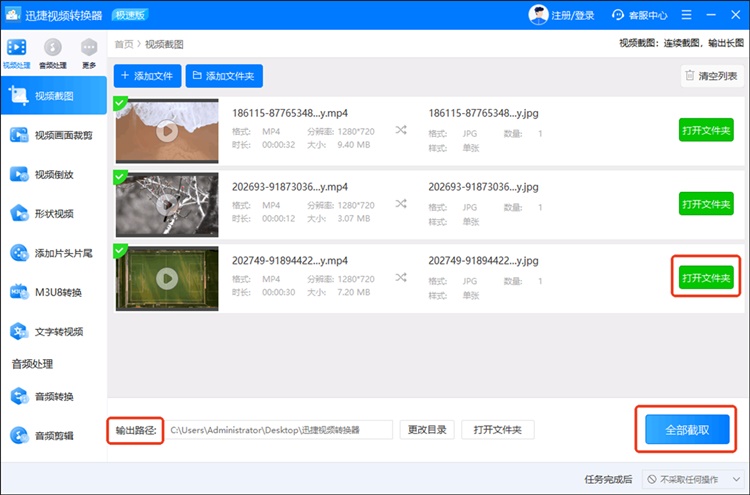Click 打开文件夹 next to output path

tap(497, 429)
